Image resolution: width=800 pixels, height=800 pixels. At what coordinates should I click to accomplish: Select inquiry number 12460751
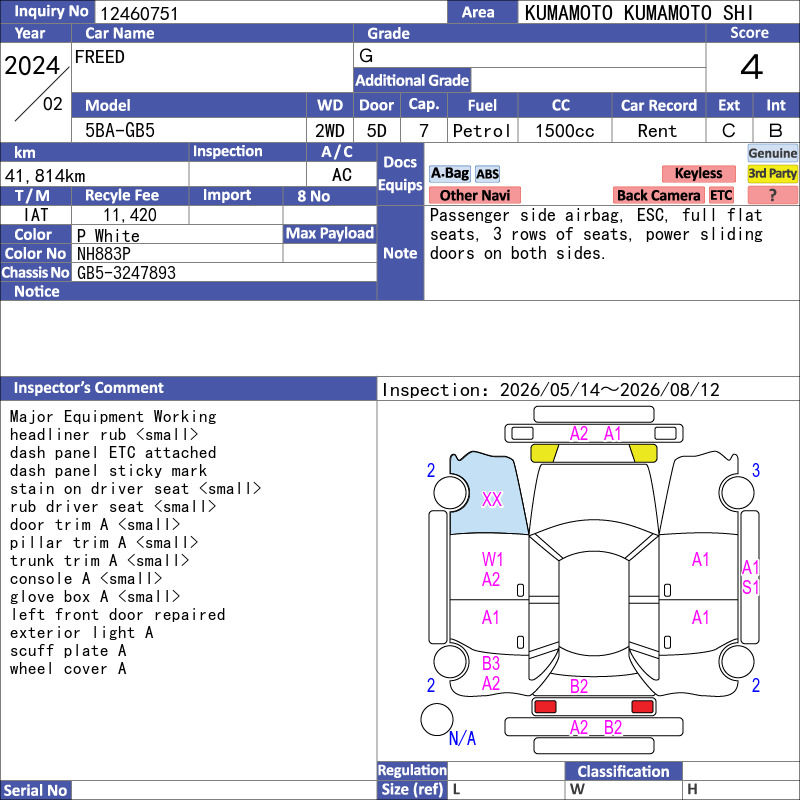pos(139,13)
